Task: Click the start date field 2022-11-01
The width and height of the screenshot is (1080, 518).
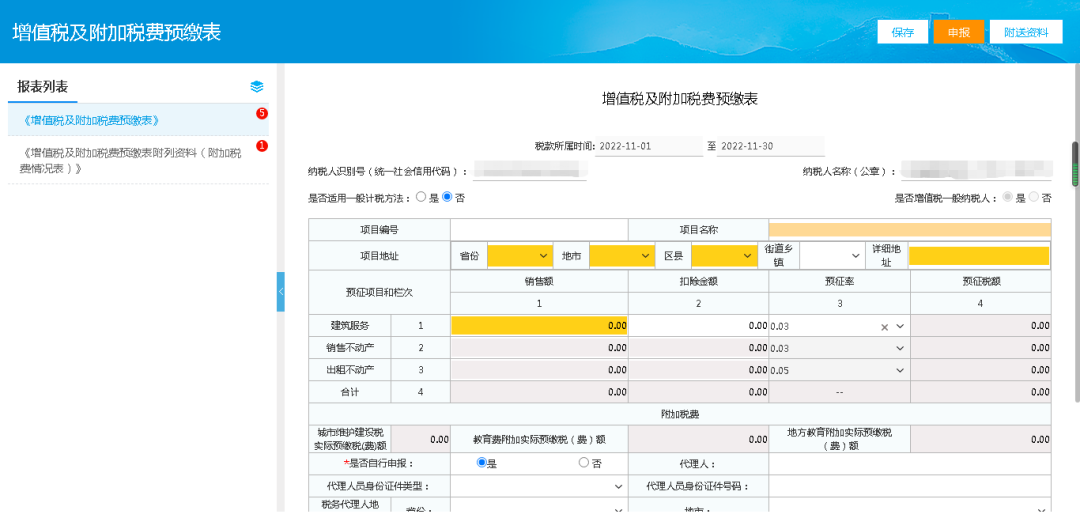Action: [x=649, y=147]
